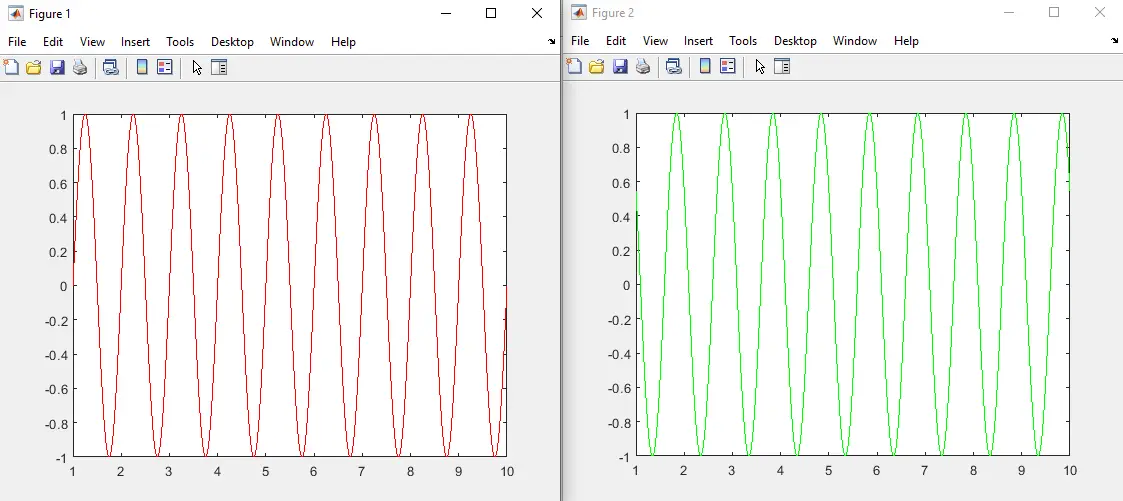Viewport: 1123px width, 501px height.
Task: Minimize the Figure 1 window
Action: (445, 13)
